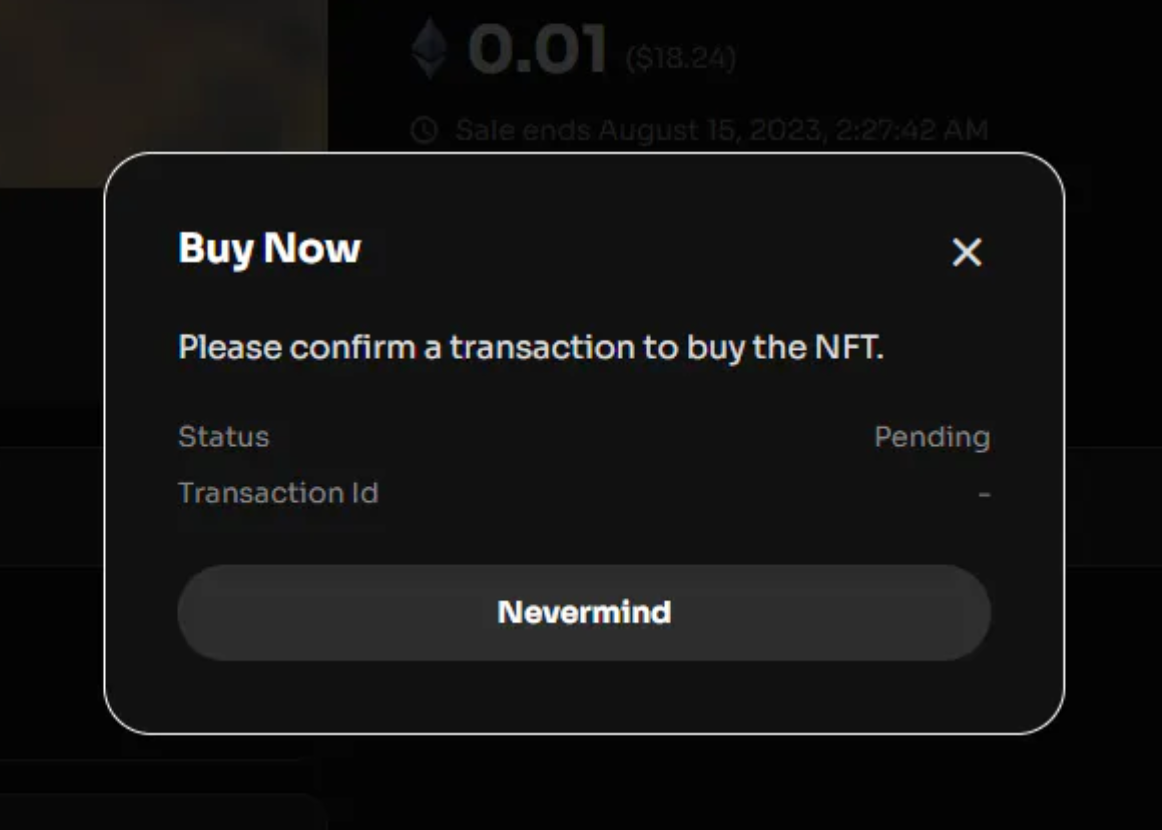Click the clock icon before Sale ends
Screen dimensions: 1162x830
click(425, 130)
